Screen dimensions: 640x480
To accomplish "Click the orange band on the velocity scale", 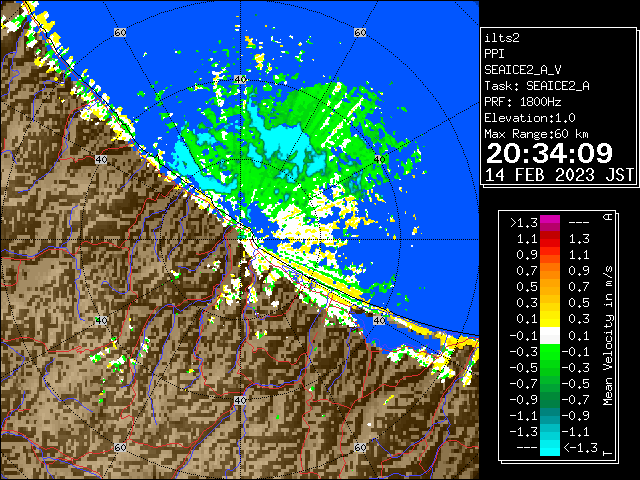I will [550, 271].
